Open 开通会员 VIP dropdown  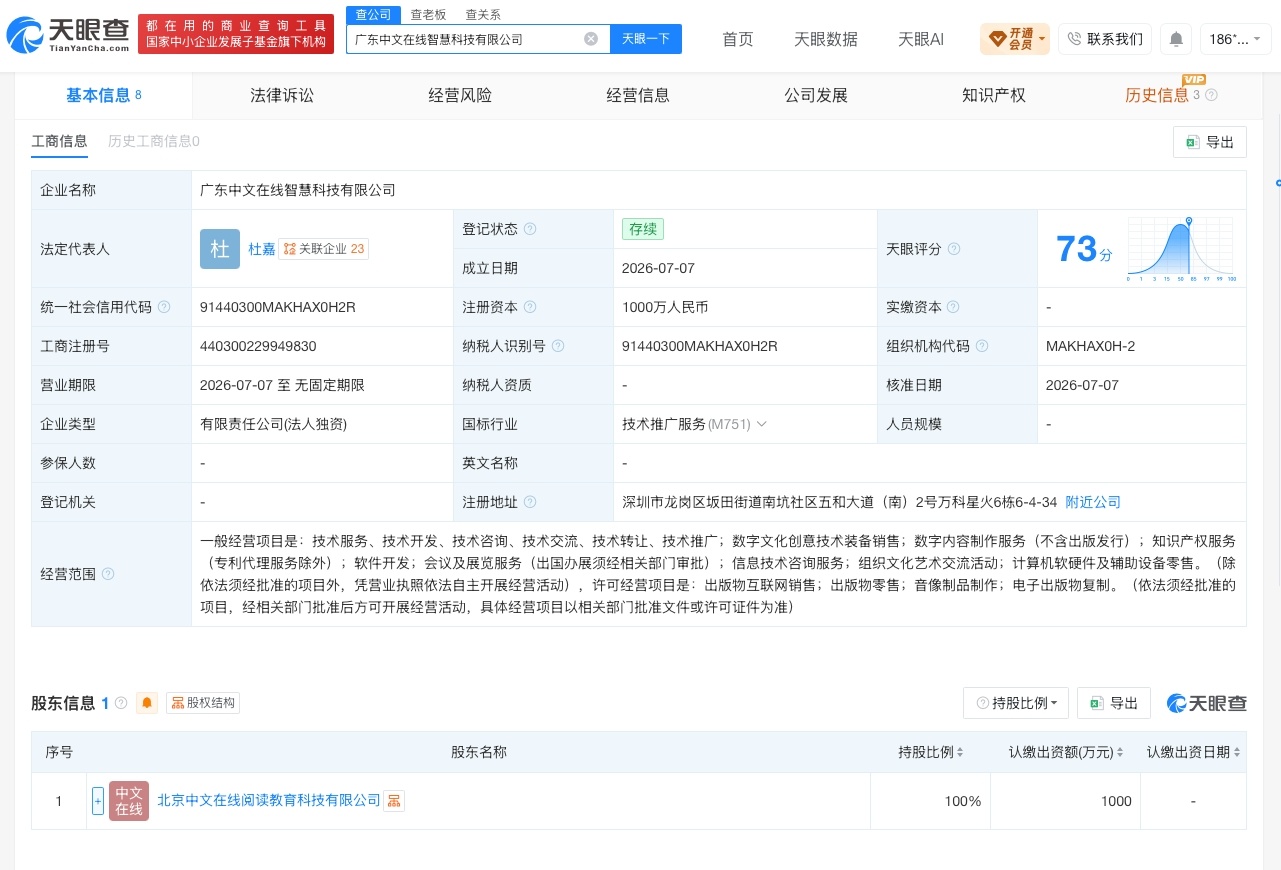1015,39
